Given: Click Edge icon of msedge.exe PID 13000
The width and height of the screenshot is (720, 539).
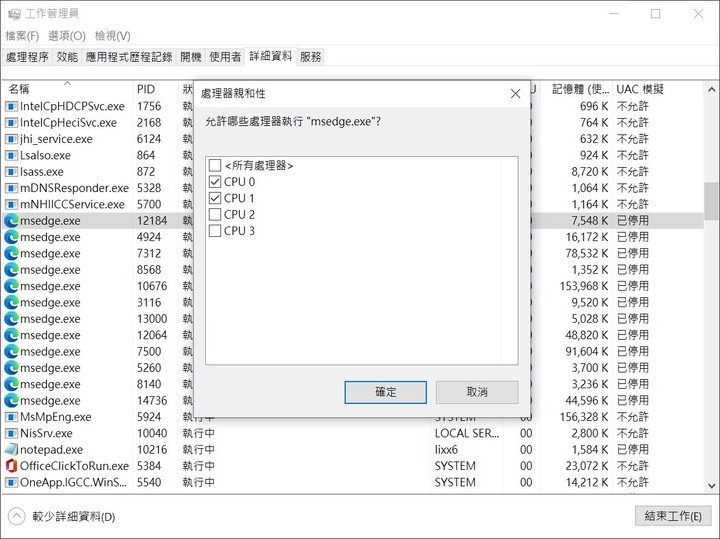Looking at the screenshot, I should tap(11, 319).
